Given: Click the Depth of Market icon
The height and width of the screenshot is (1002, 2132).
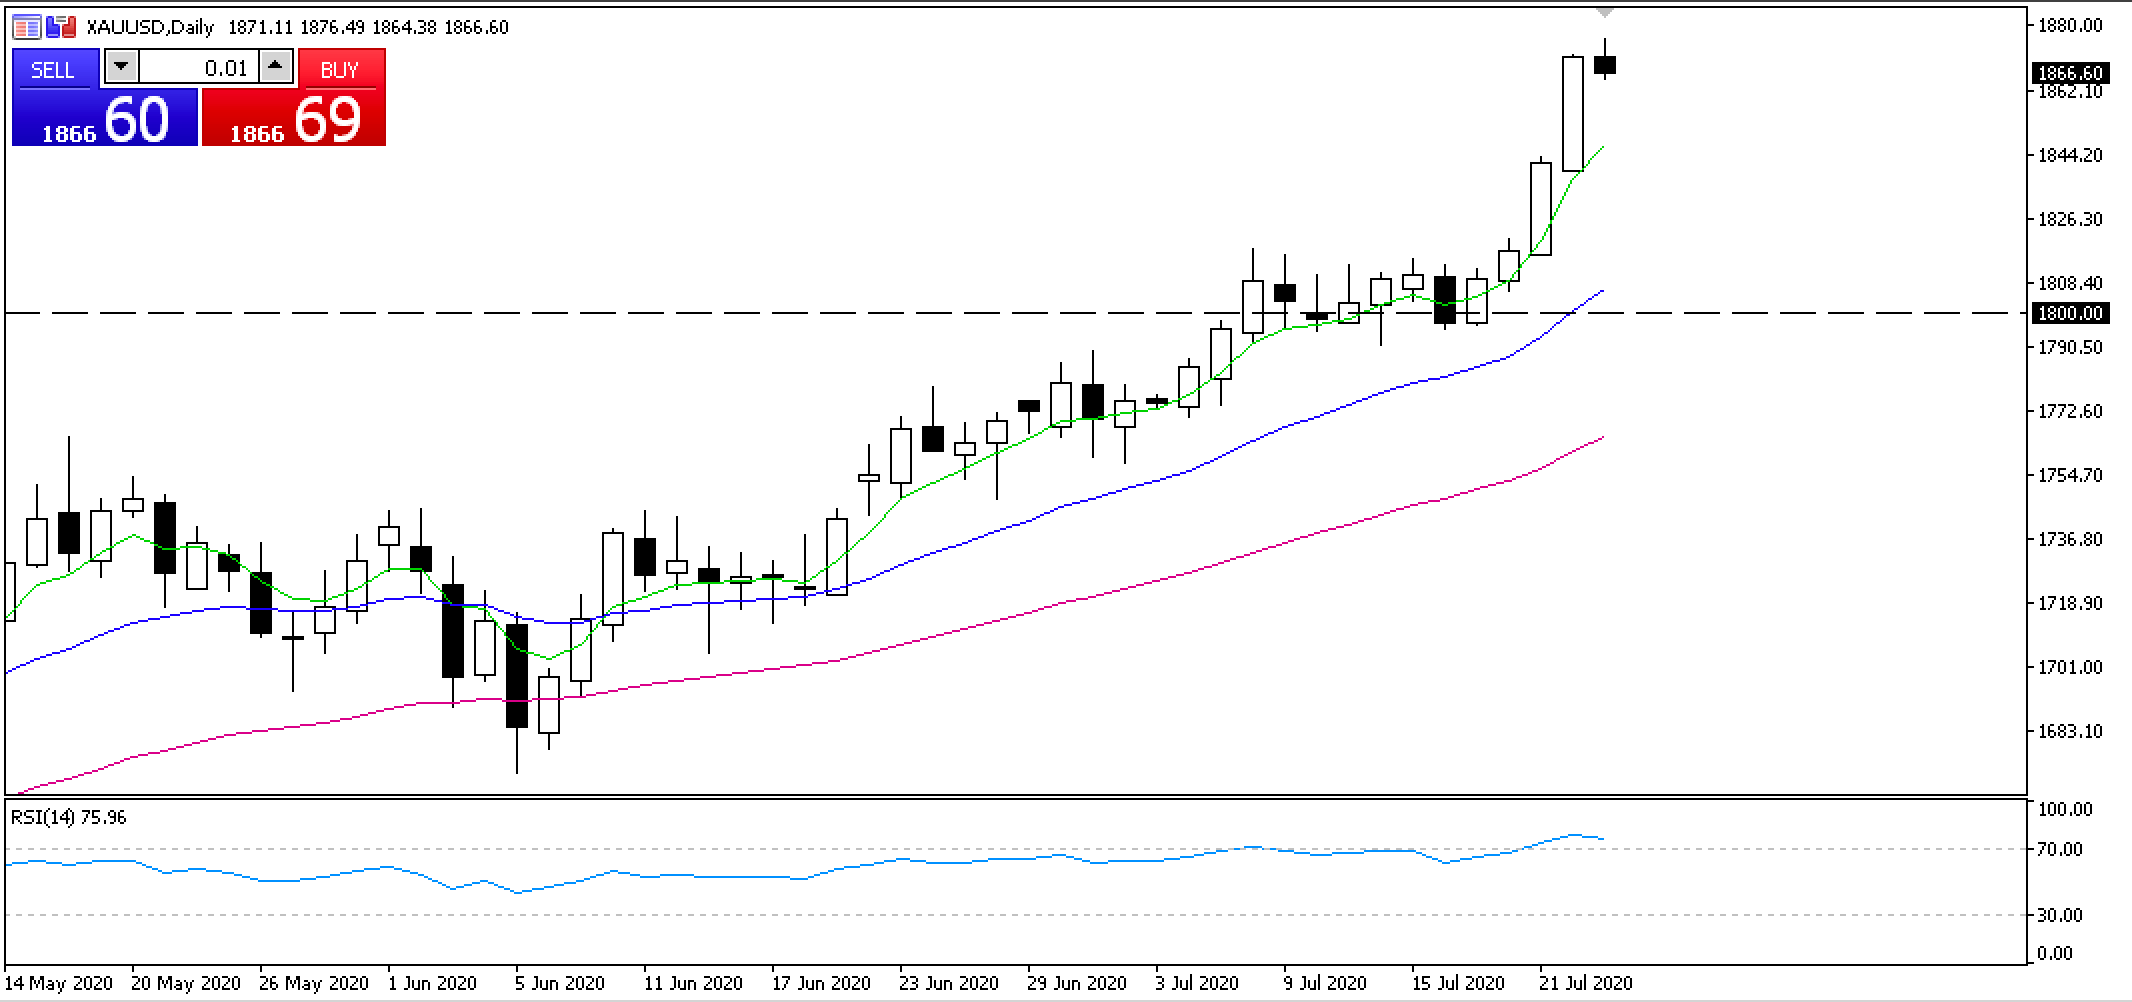Looking at the screenshot, I should pos(27,27).
